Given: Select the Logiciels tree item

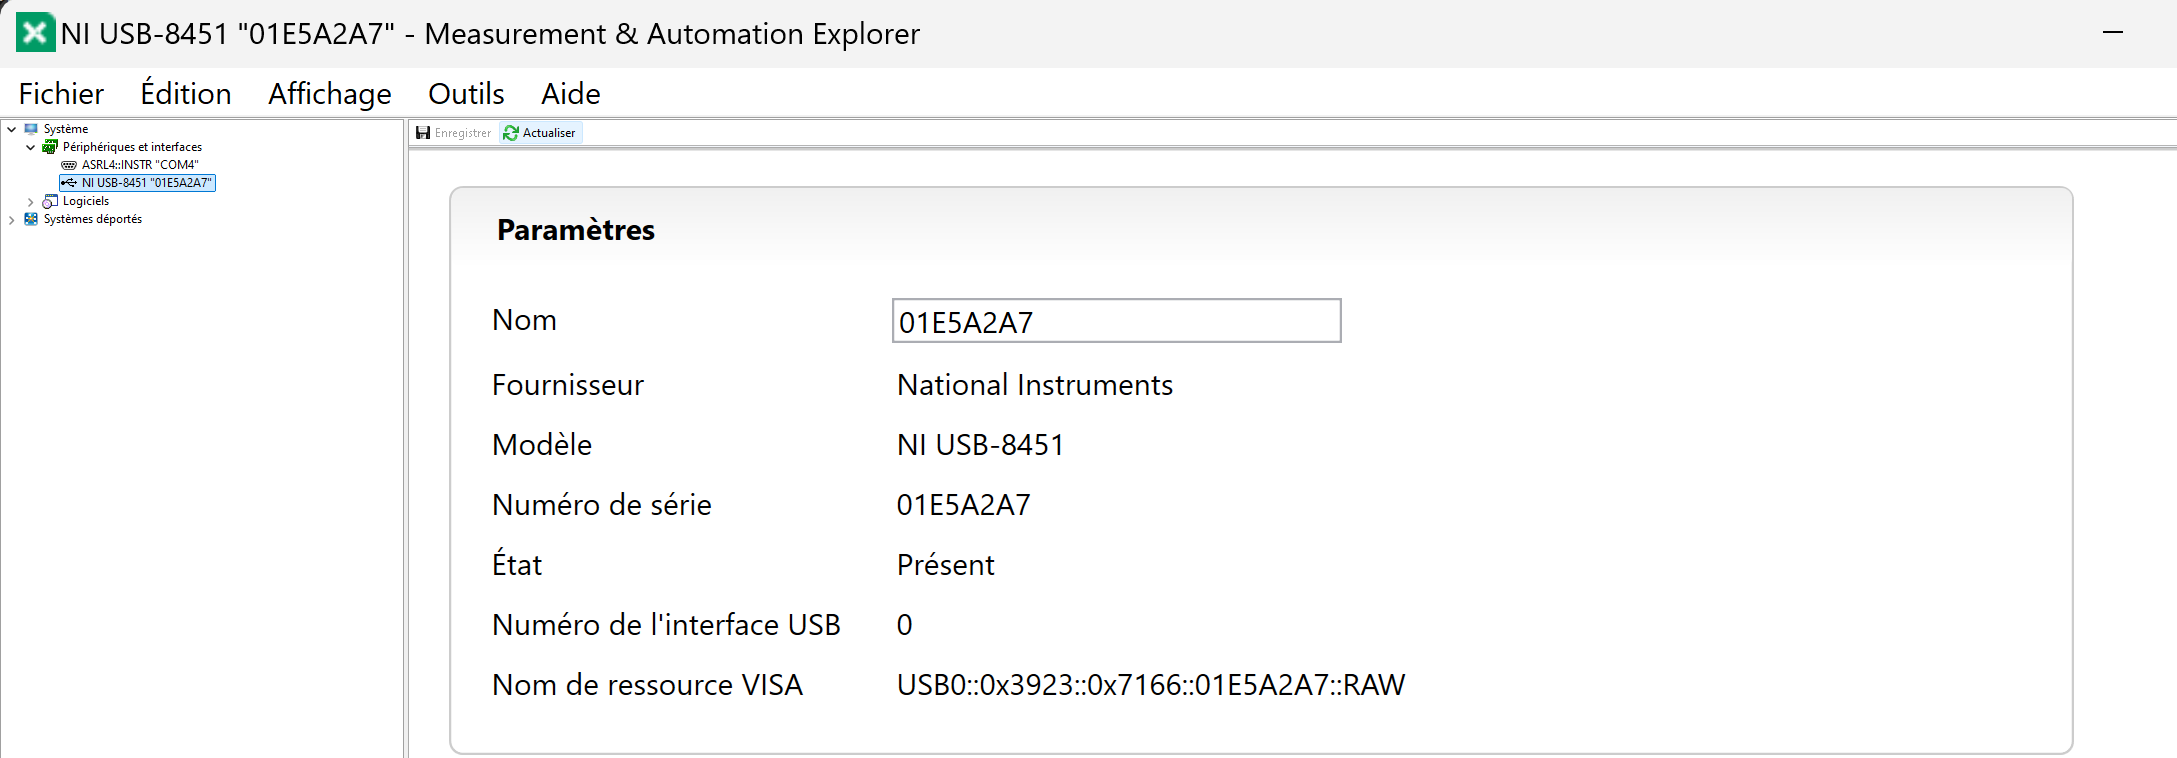Looking at the screenshot, I should click(86, 201).
